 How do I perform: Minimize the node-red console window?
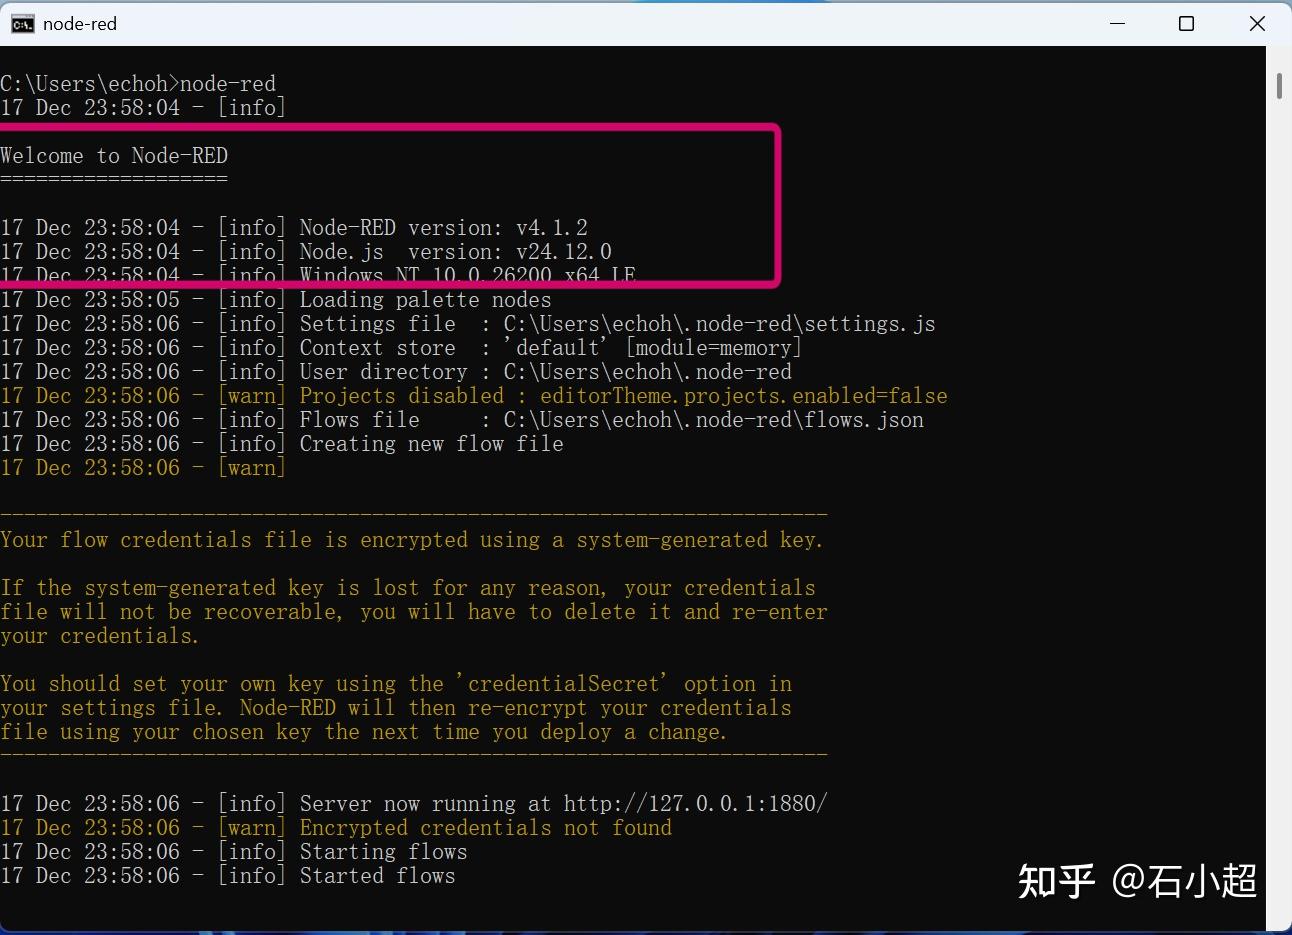1118,24
